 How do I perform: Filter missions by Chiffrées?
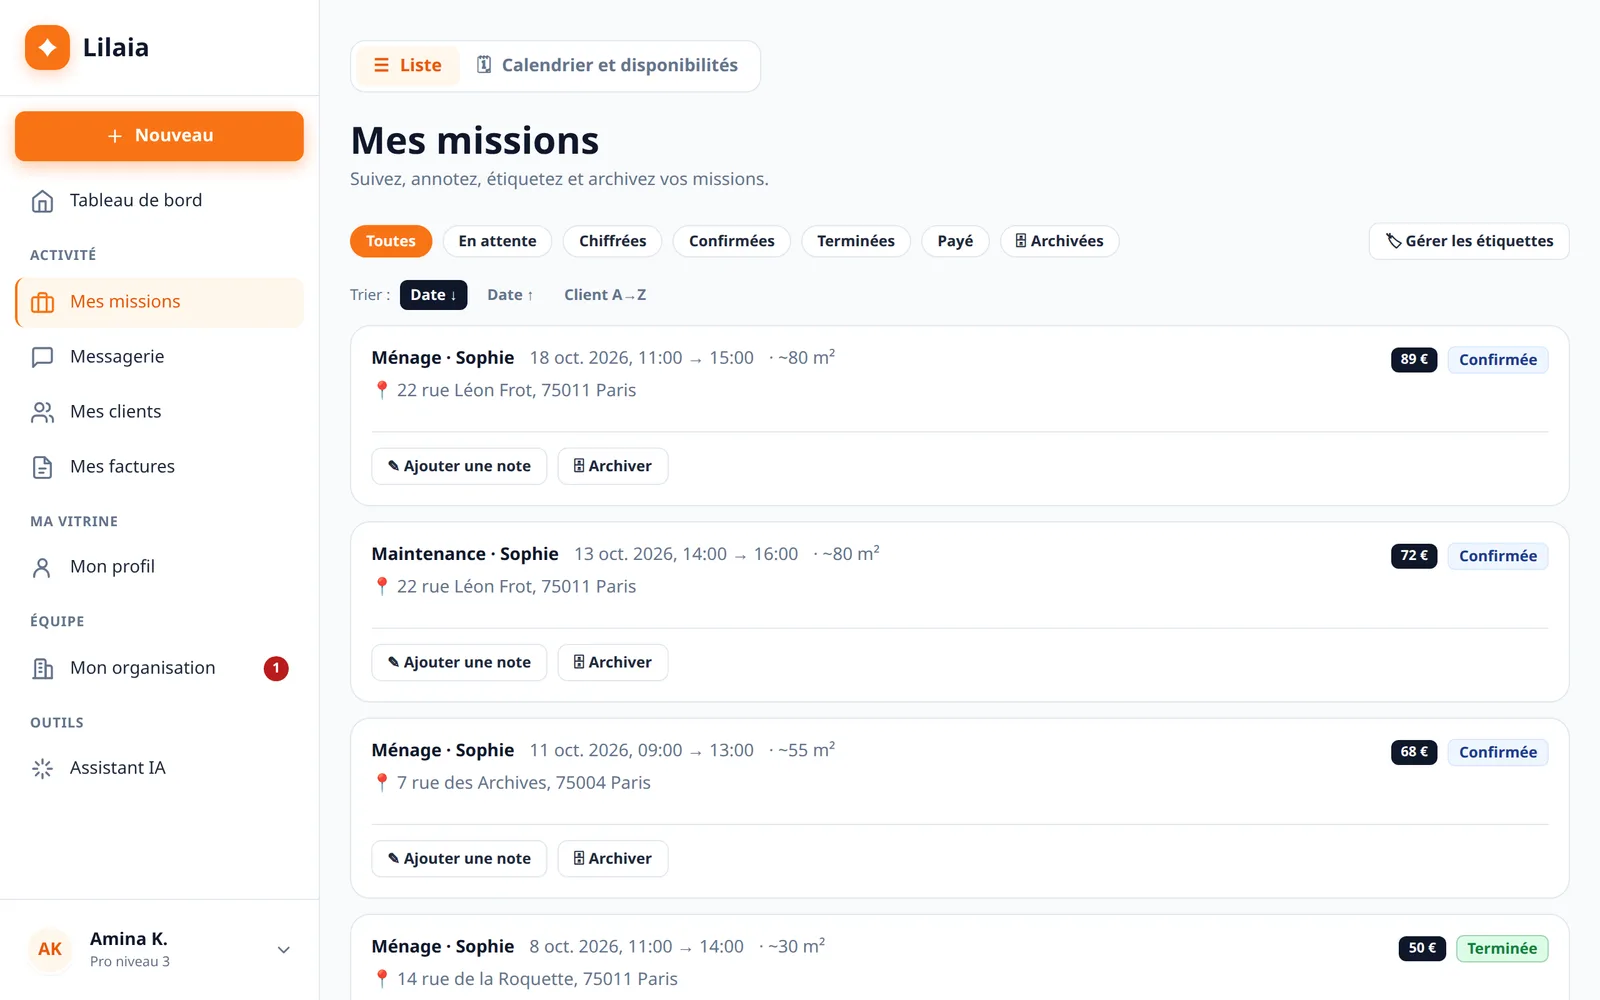(613, 241)
